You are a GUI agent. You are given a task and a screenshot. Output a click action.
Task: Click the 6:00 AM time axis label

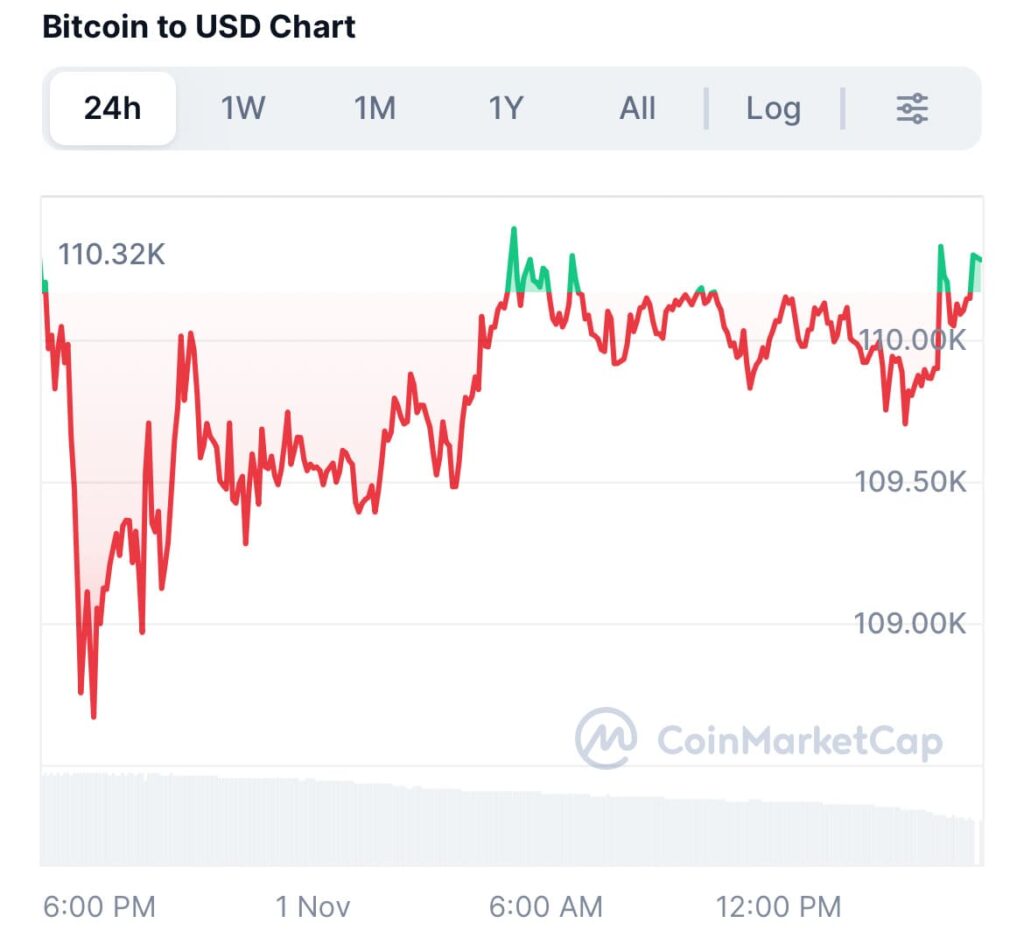coord(545,907)
